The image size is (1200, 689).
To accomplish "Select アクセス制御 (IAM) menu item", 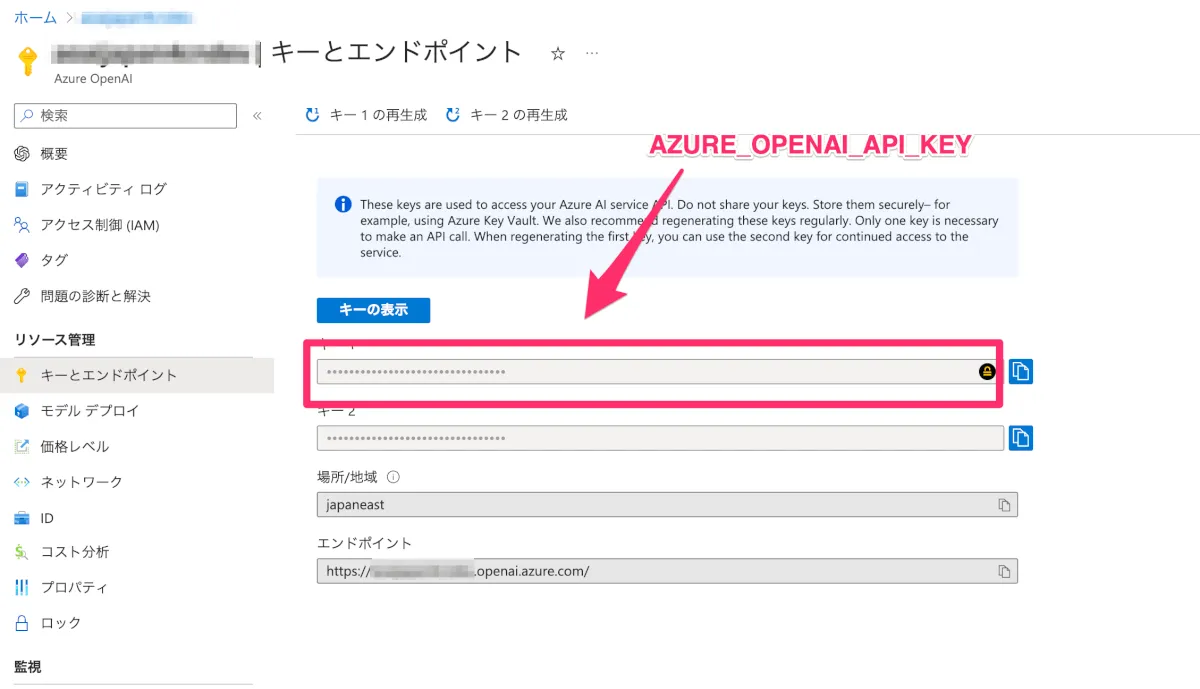I will 99,225.
